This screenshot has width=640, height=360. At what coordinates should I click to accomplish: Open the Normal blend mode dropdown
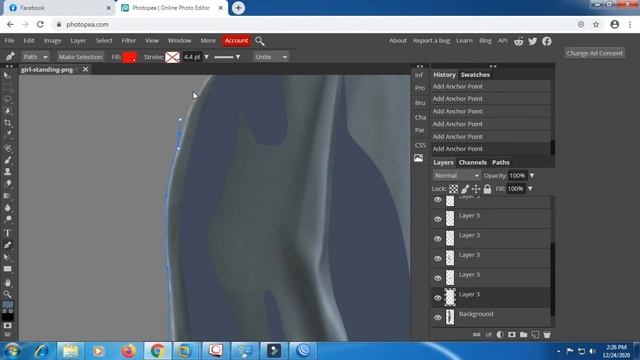456,176
